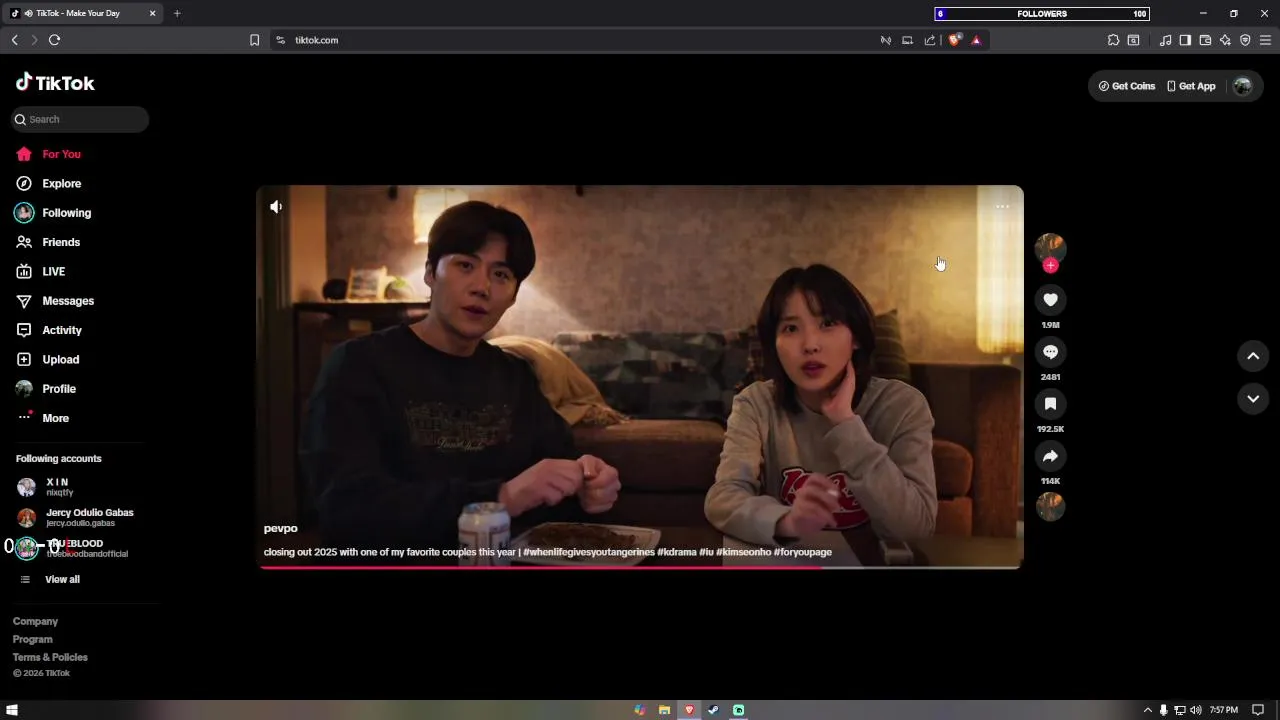The image size is (1280, 720).
Task: Click the TikTok logo
Action: (x=55, y=83)
